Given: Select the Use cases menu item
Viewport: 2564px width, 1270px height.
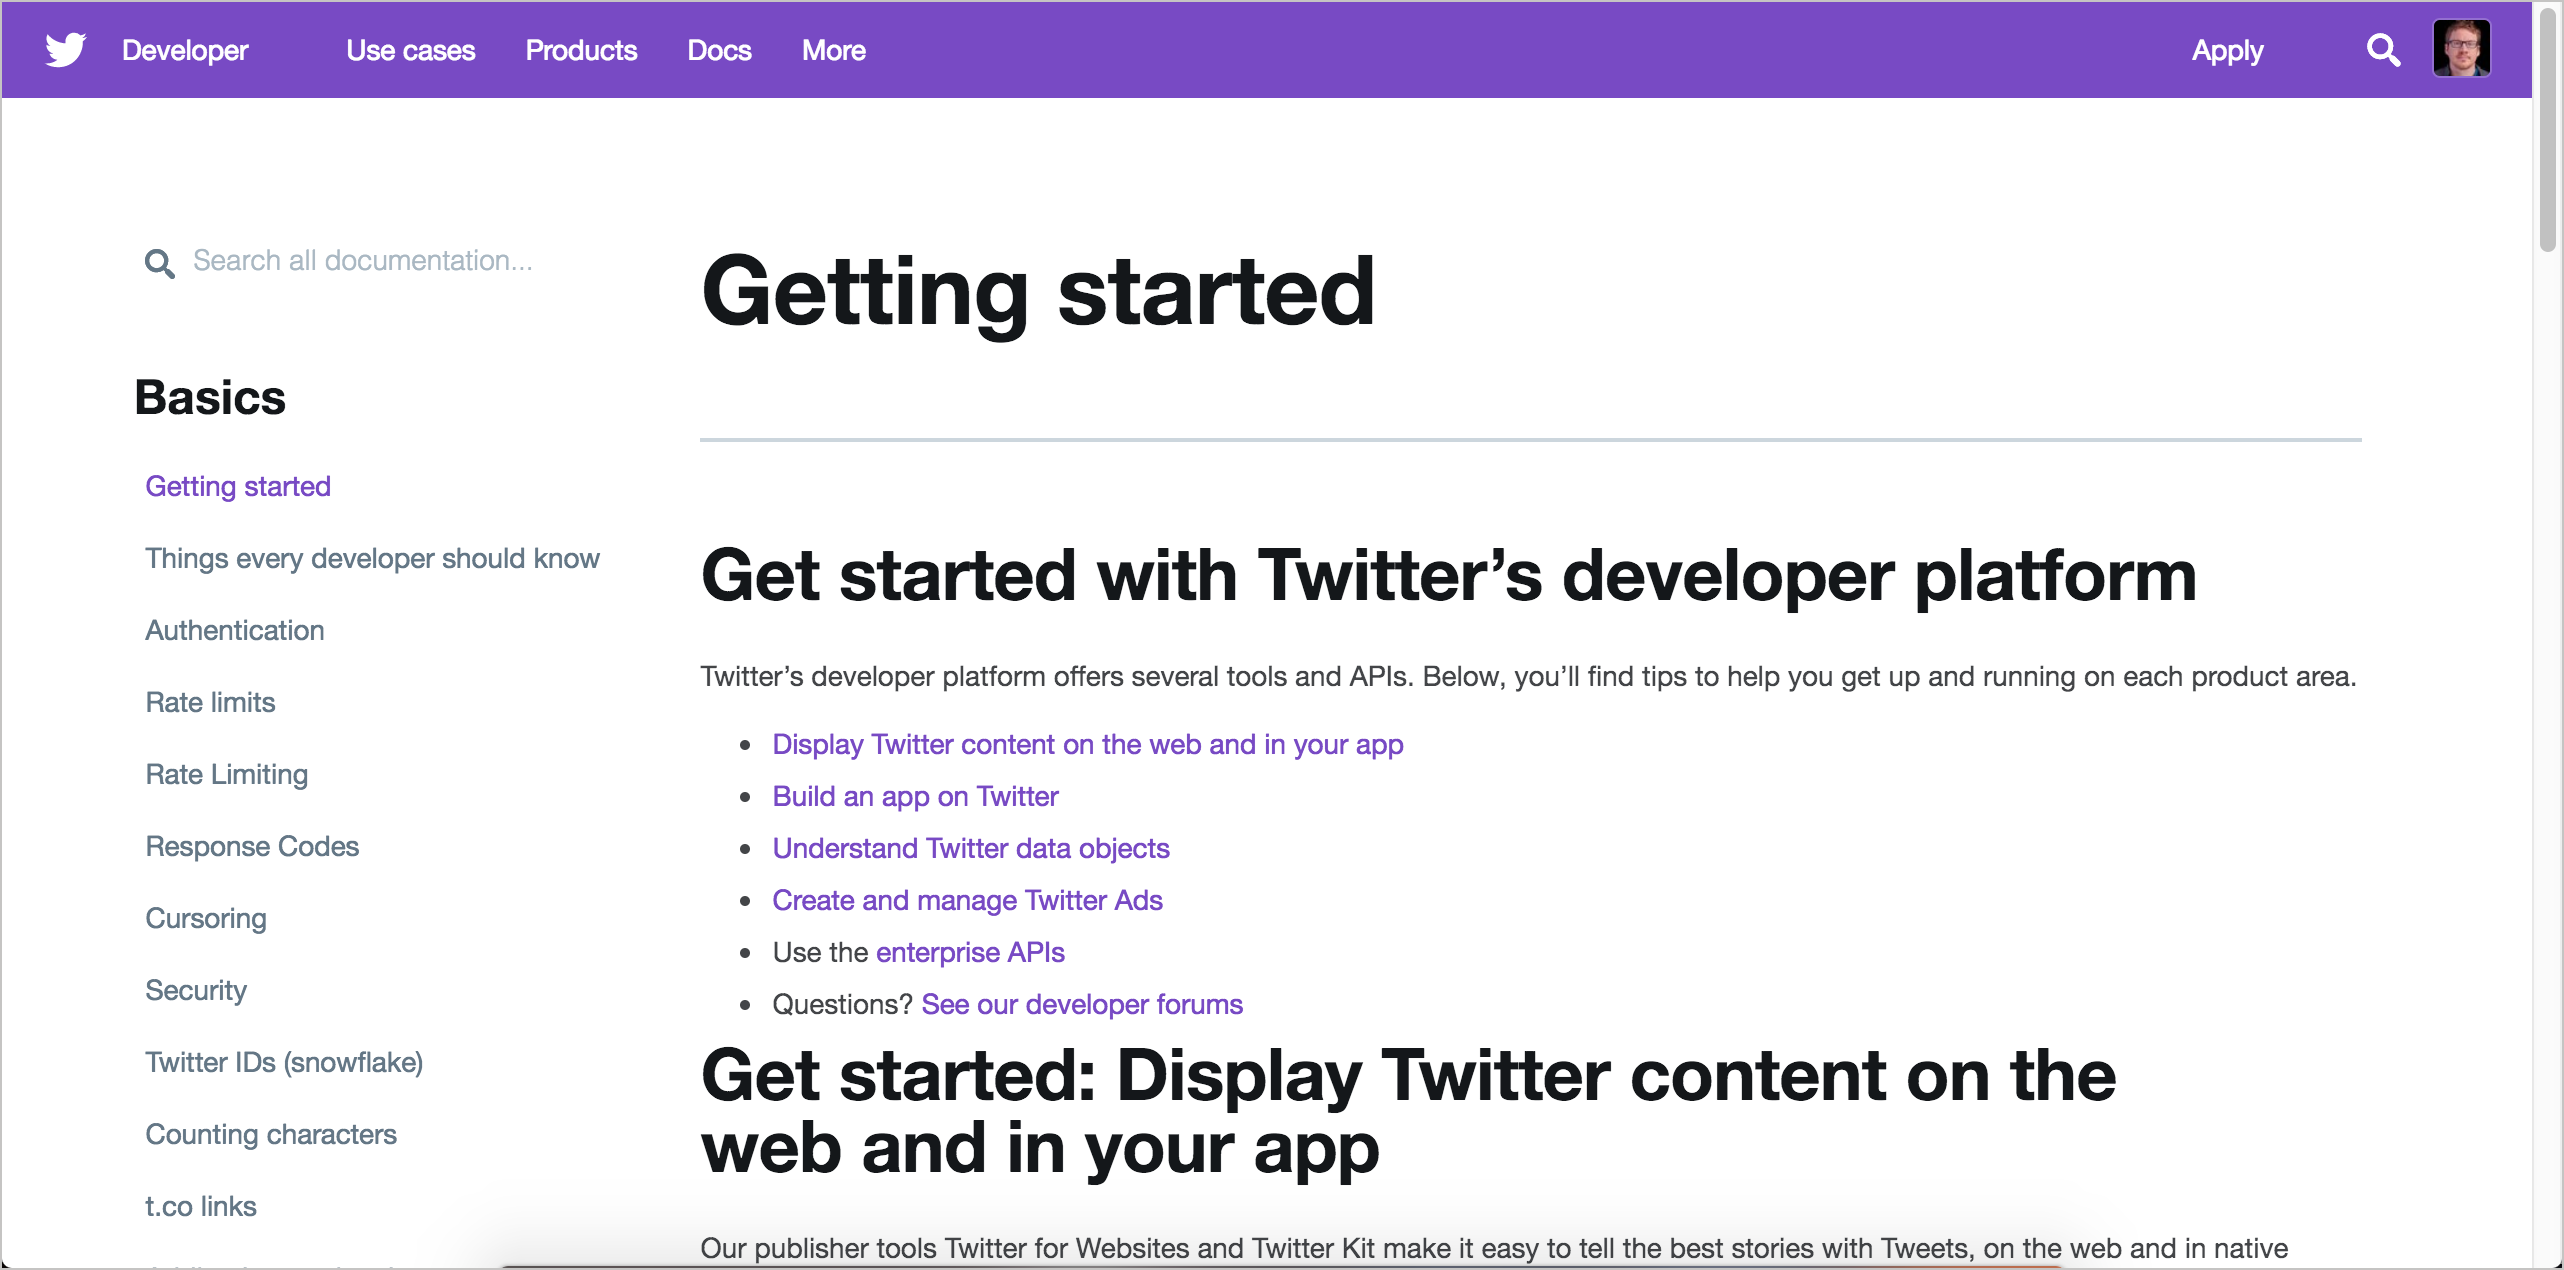Looking at the screenshot, I should point(410,49).
